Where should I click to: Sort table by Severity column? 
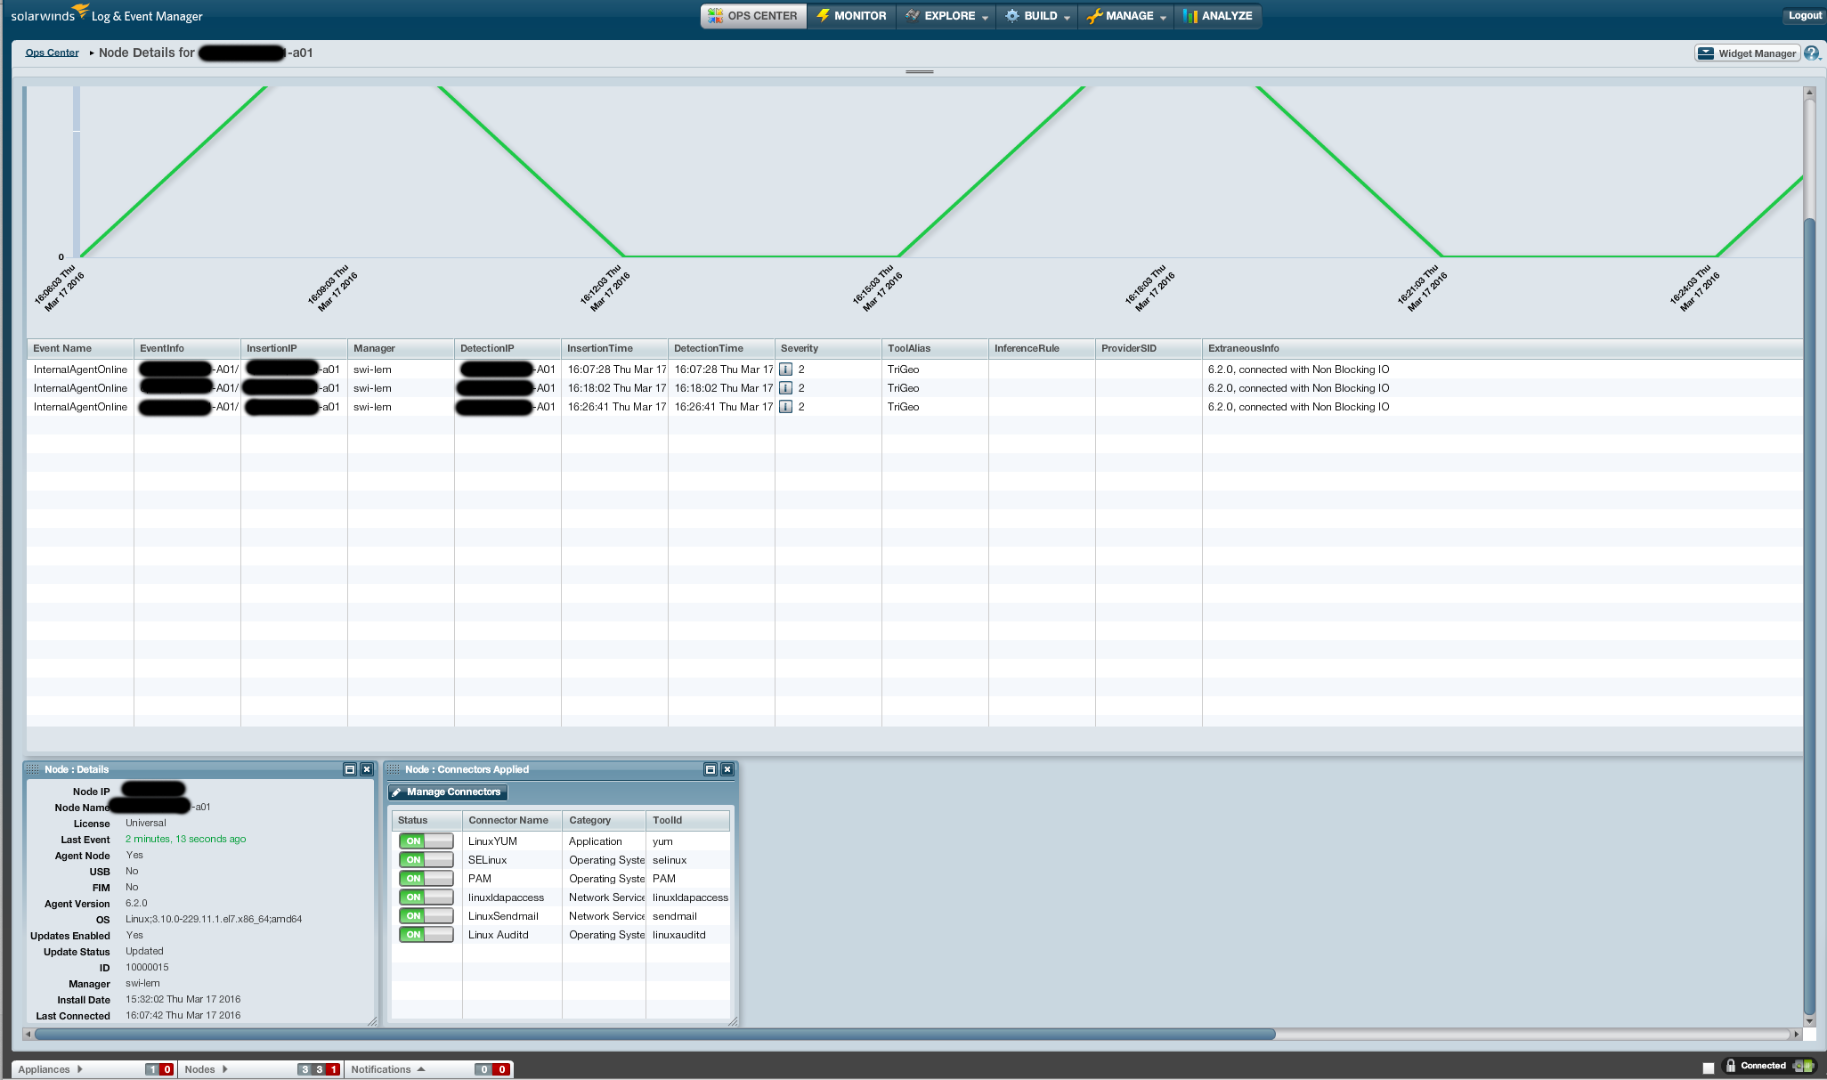point(828,348)
